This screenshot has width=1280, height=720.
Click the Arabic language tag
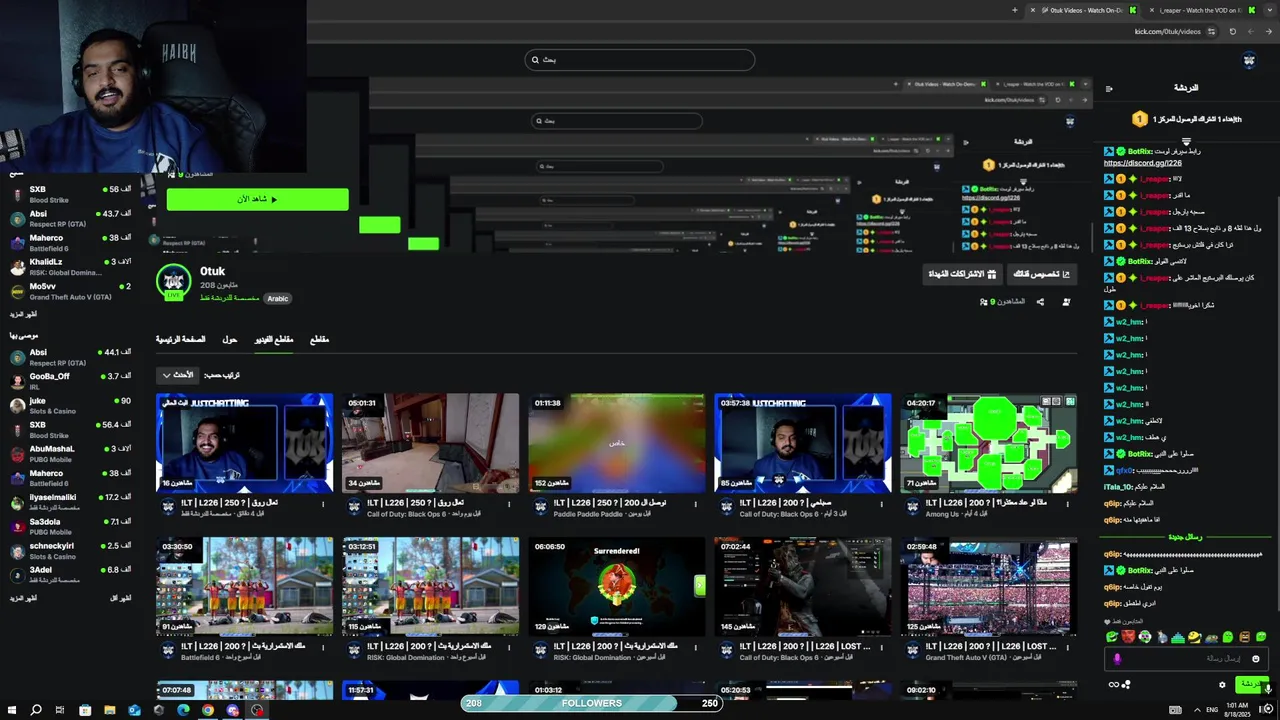[277, 298]
